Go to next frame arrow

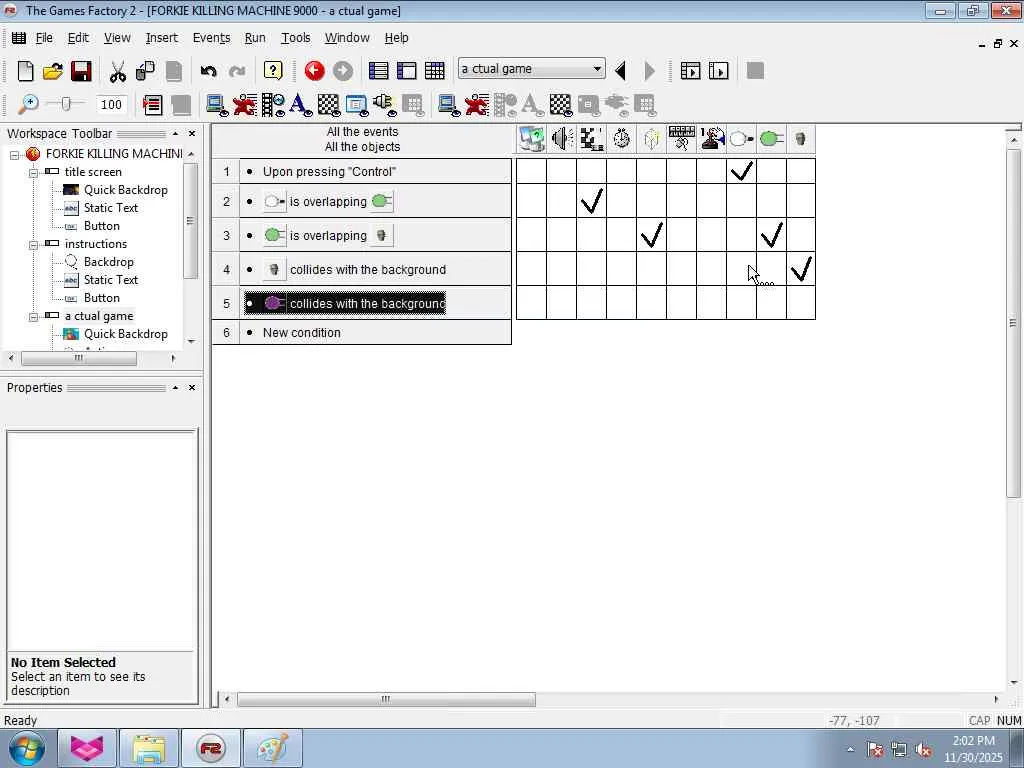click(649, 71)
